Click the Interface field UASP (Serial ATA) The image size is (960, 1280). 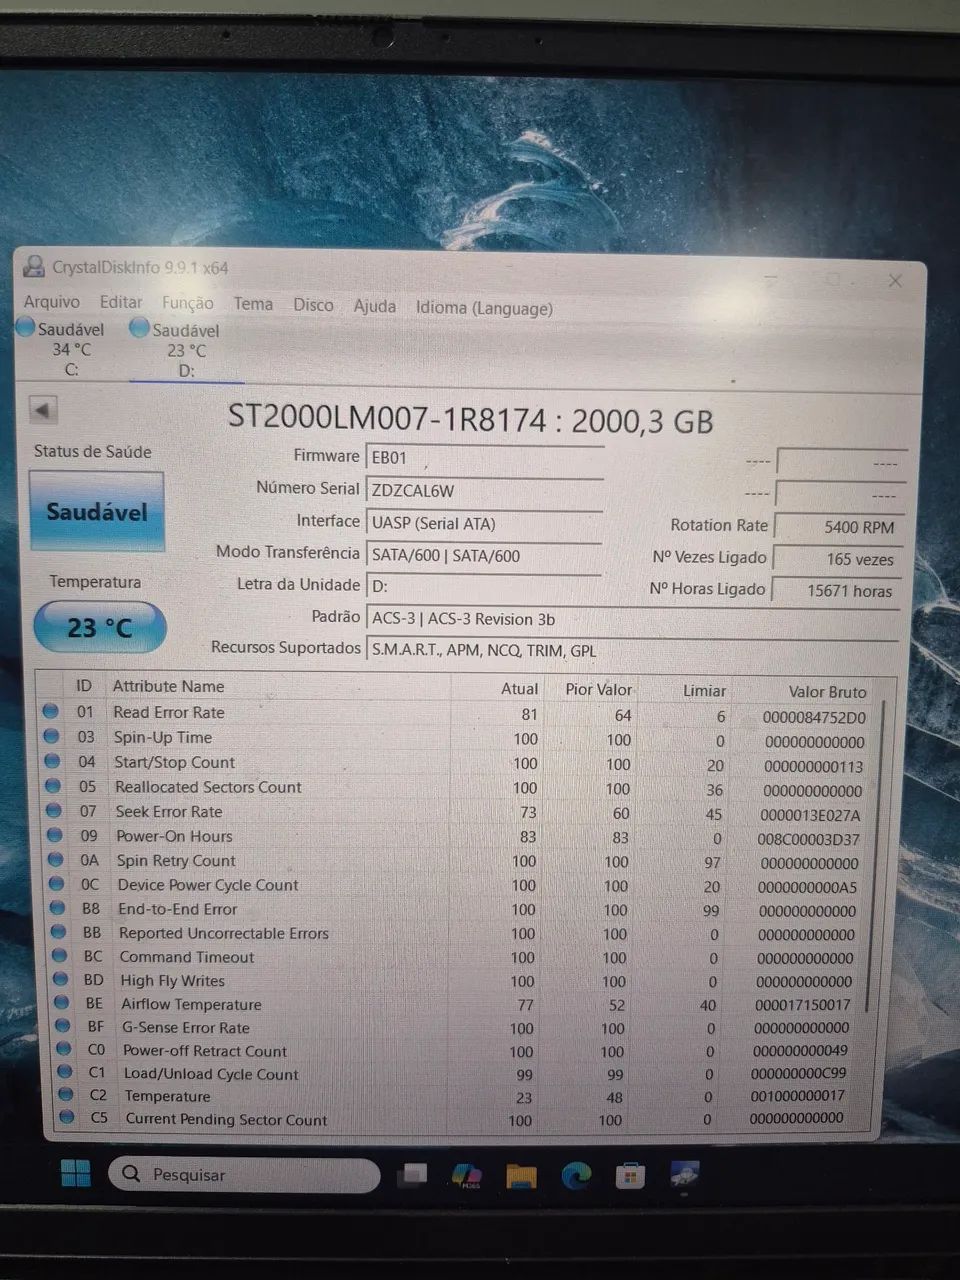485,523
